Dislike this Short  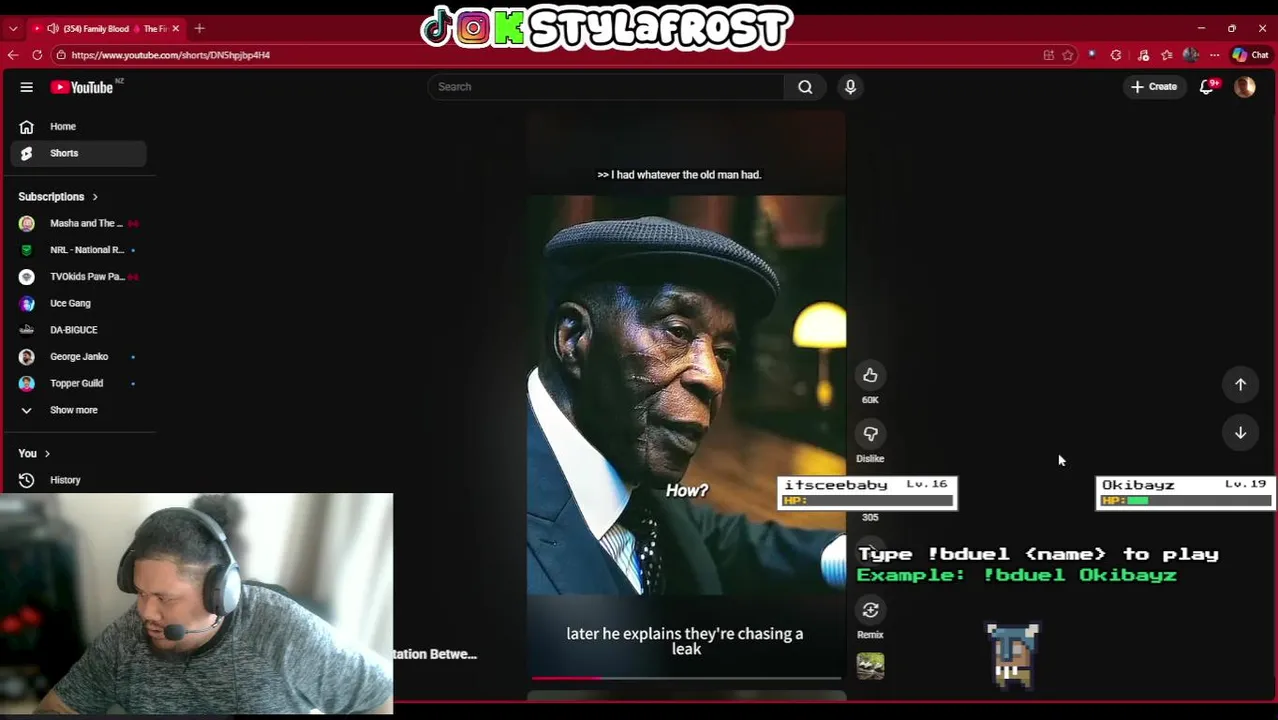tap(870, 434)
